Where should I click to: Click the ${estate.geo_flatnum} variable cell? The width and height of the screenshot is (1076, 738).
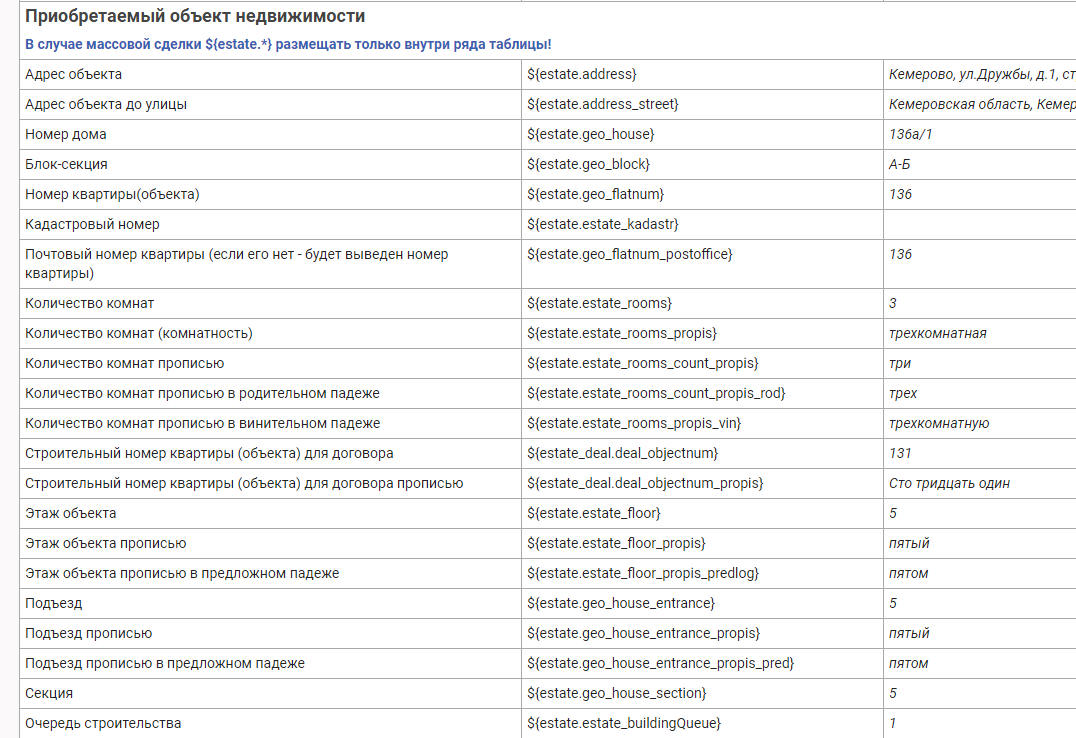595,194
